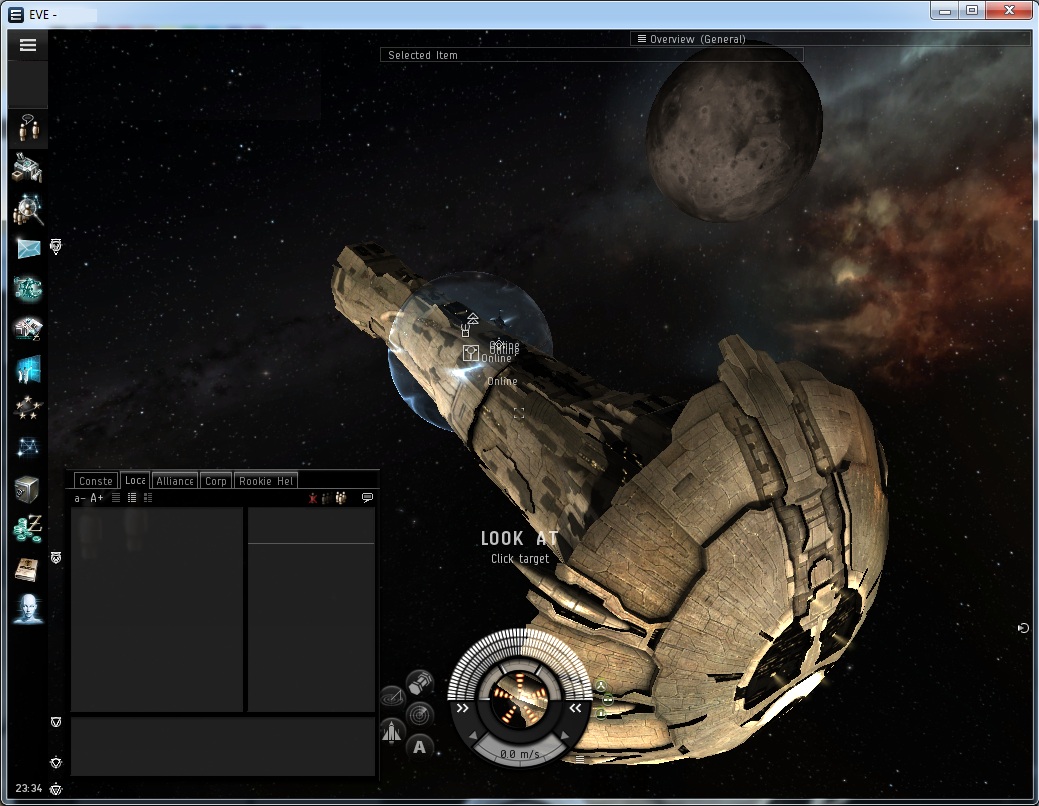Open the Overview (General) menu icon
1039x806 pixels.
click(641, 38)
